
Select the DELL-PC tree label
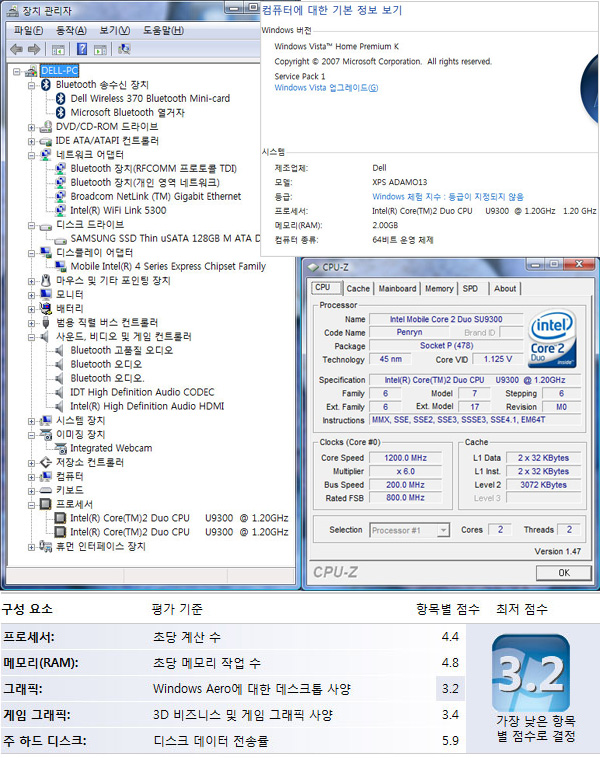pos(59,71)
